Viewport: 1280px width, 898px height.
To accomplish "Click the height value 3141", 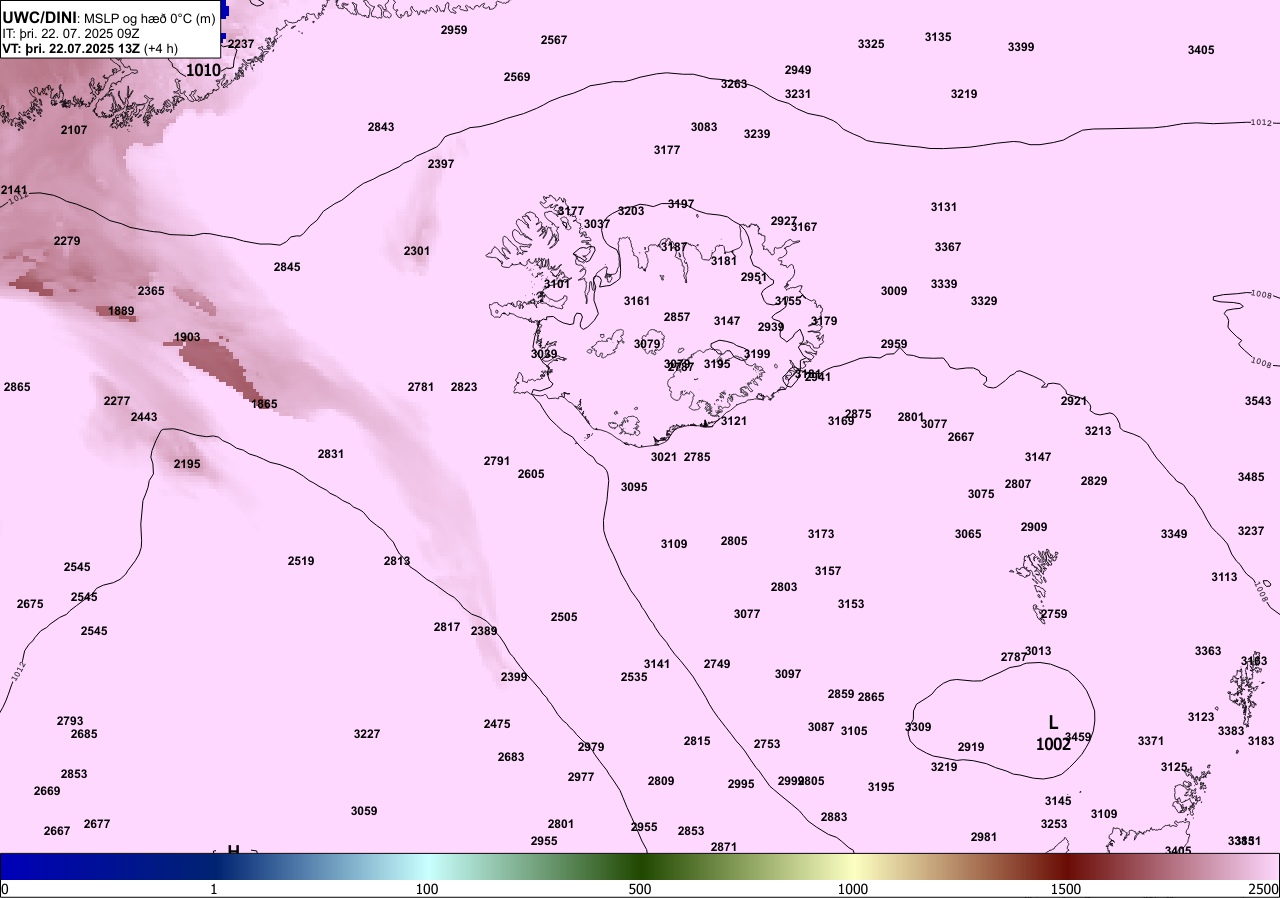I will [x=657, y=664].
